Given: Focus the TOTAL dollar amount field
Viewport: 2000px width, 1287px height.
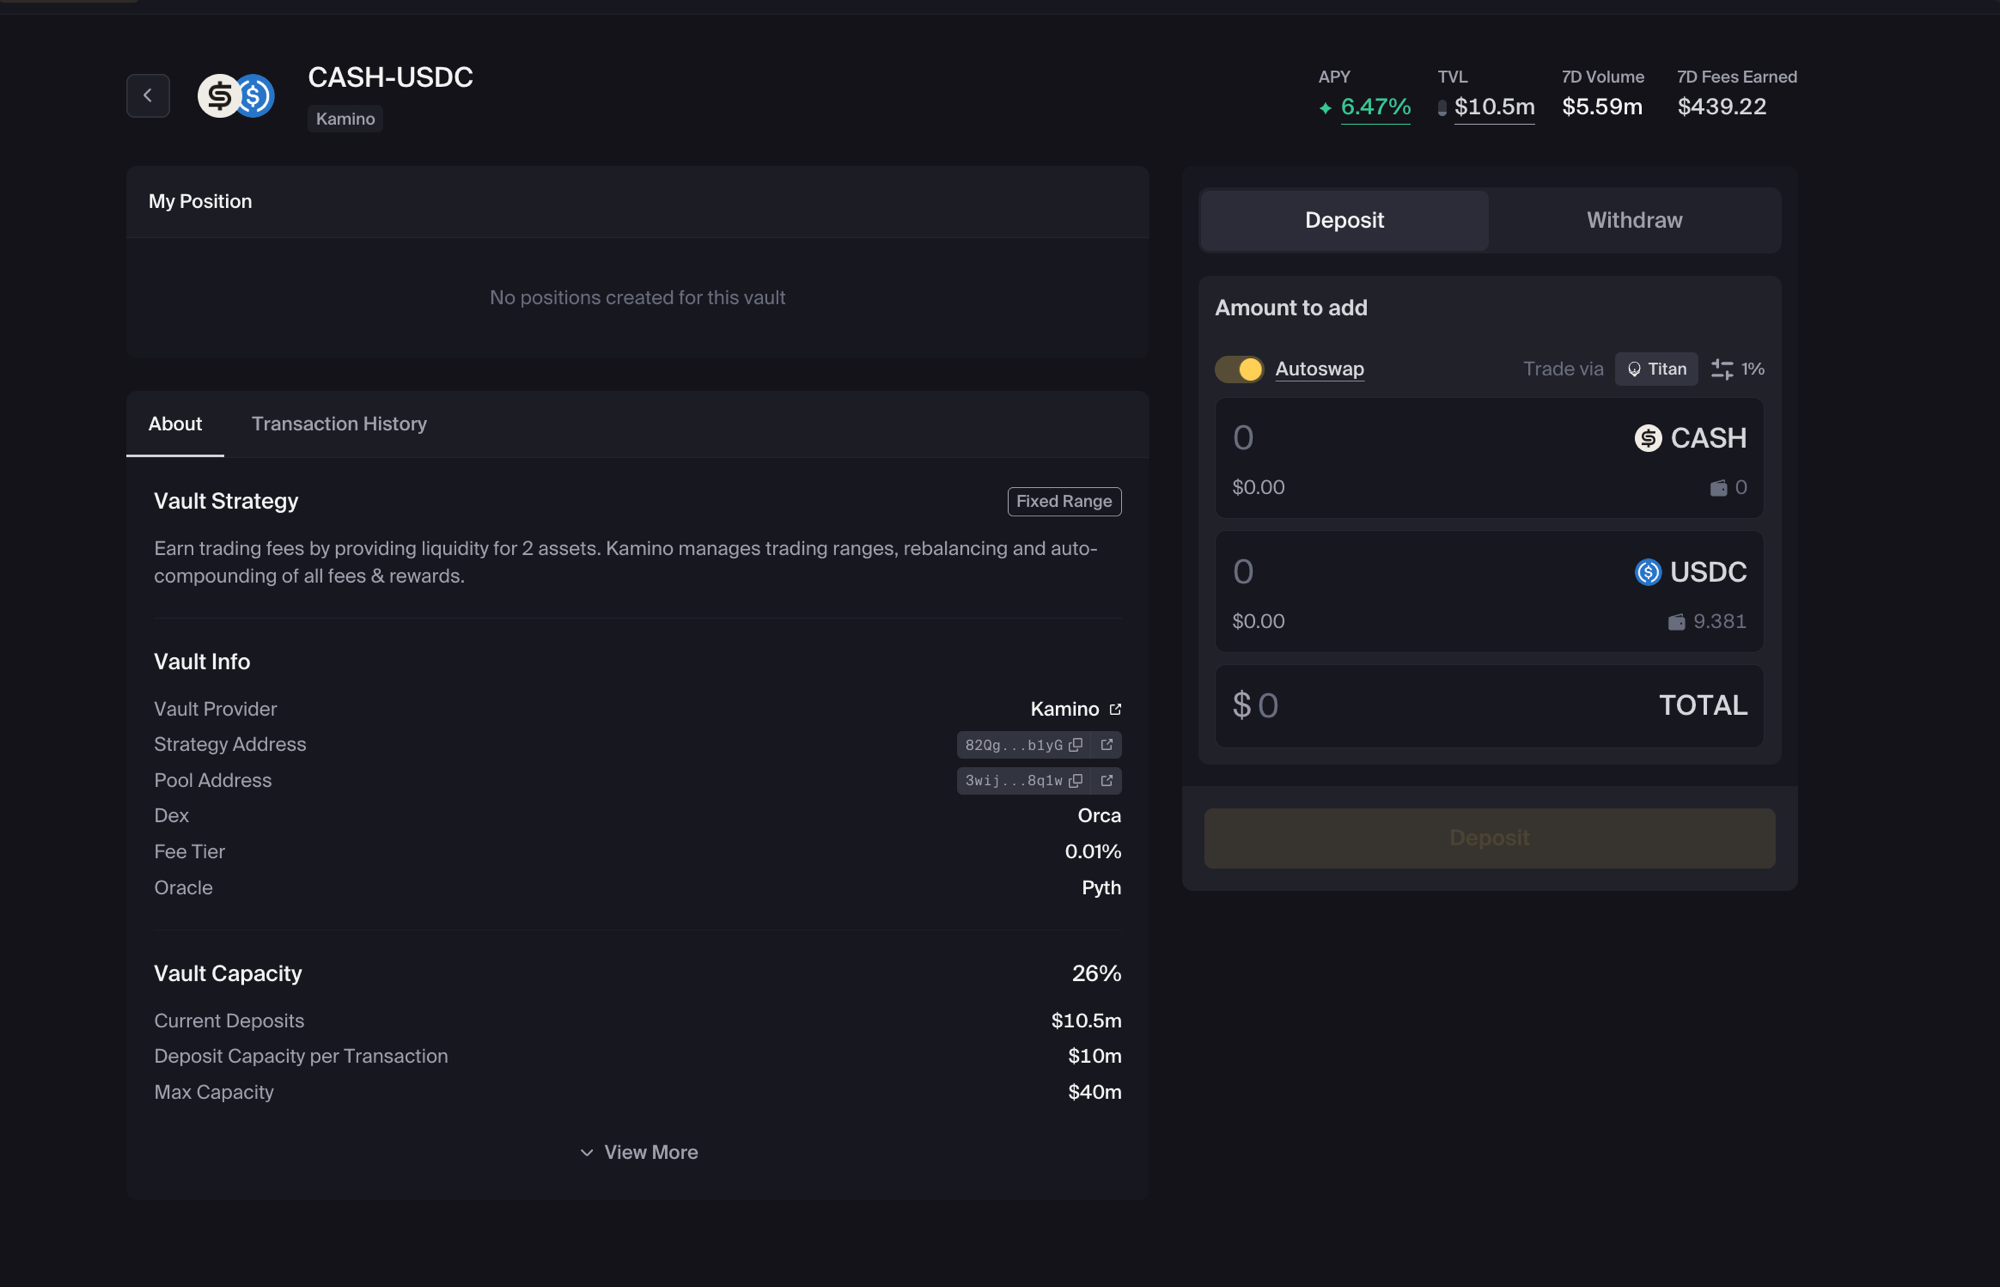Looking at the screenshot, I should (1489, 706).
